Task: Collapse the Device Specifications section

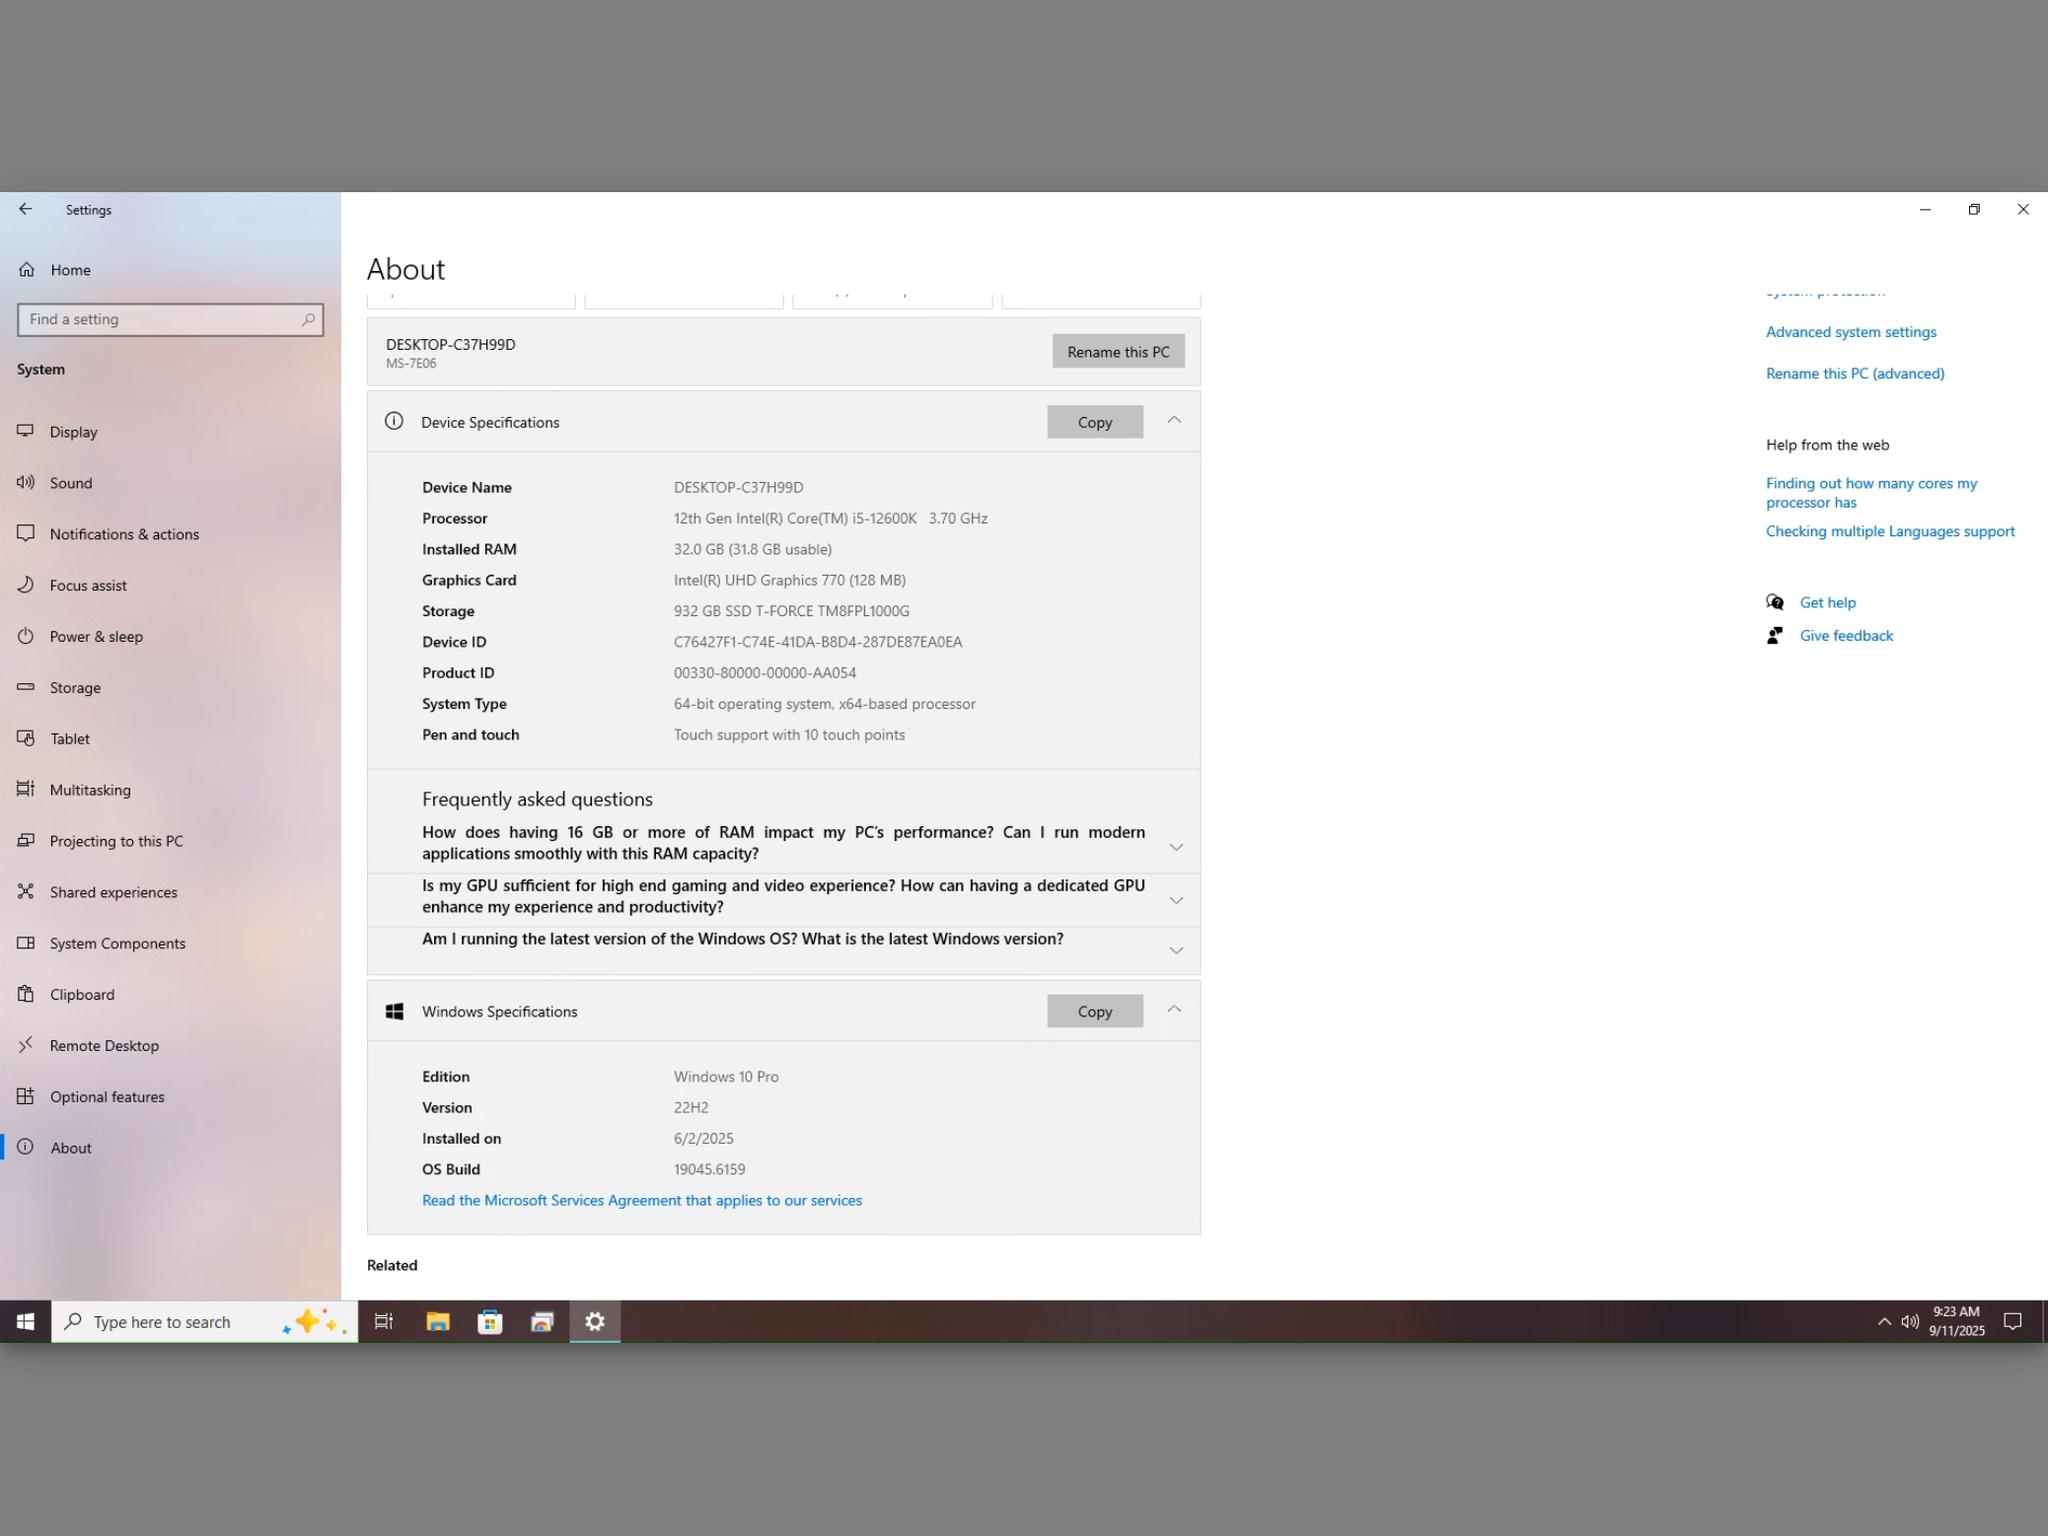Action: tap(1174, 421)
